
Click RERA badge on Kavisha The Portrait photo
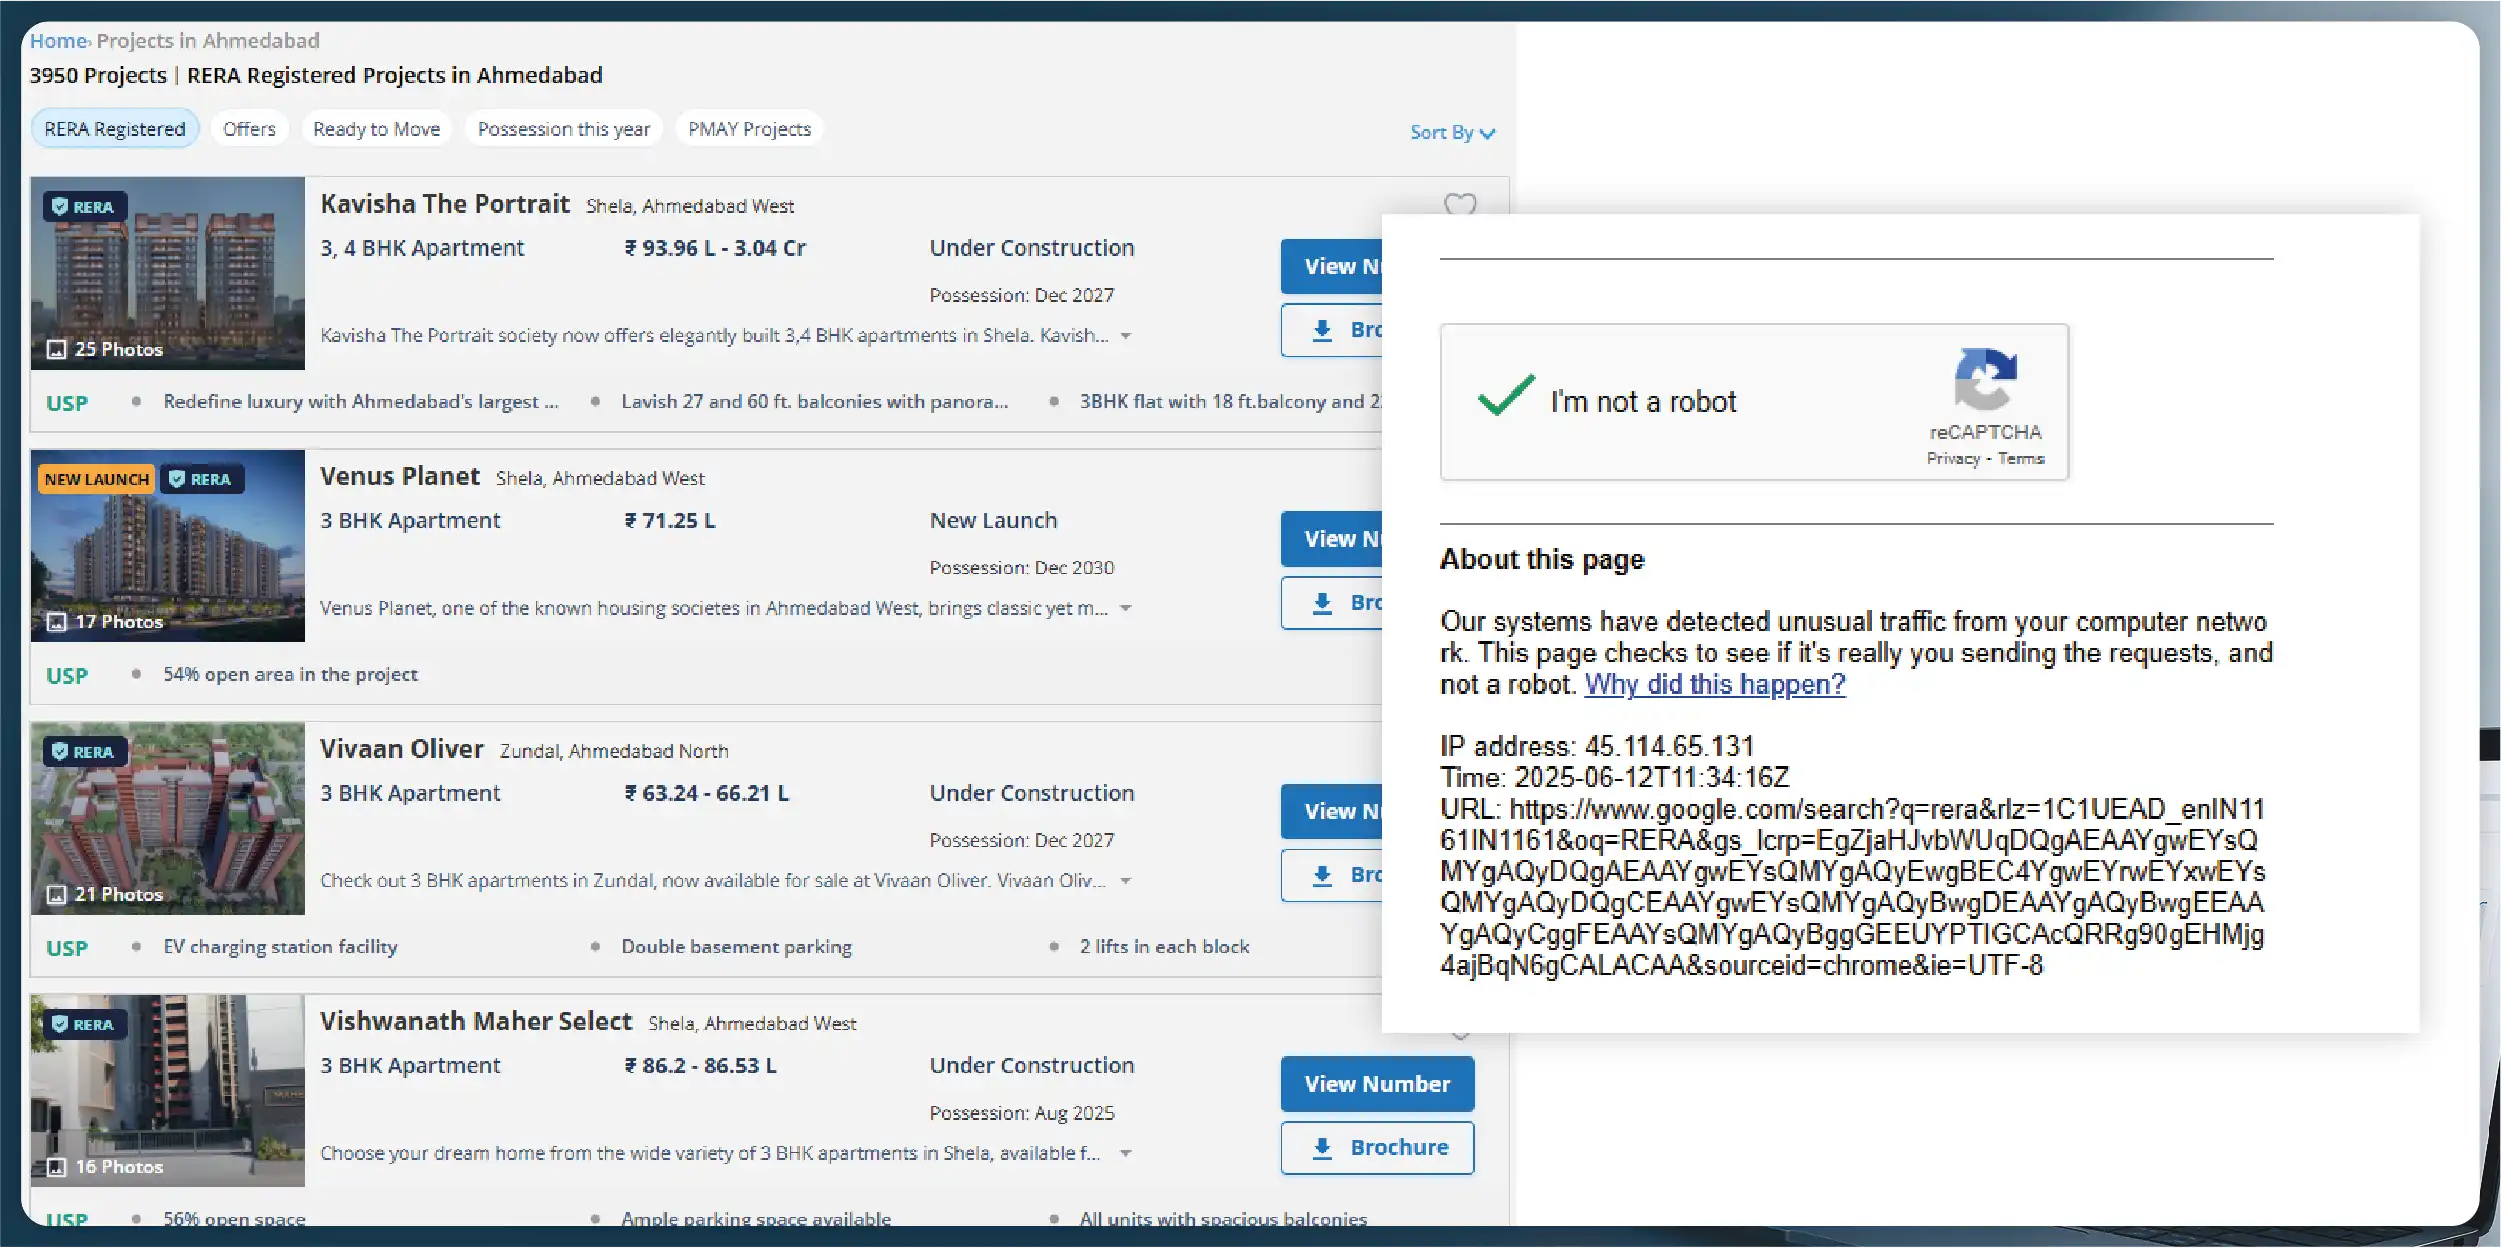click(x=84, y=207)
